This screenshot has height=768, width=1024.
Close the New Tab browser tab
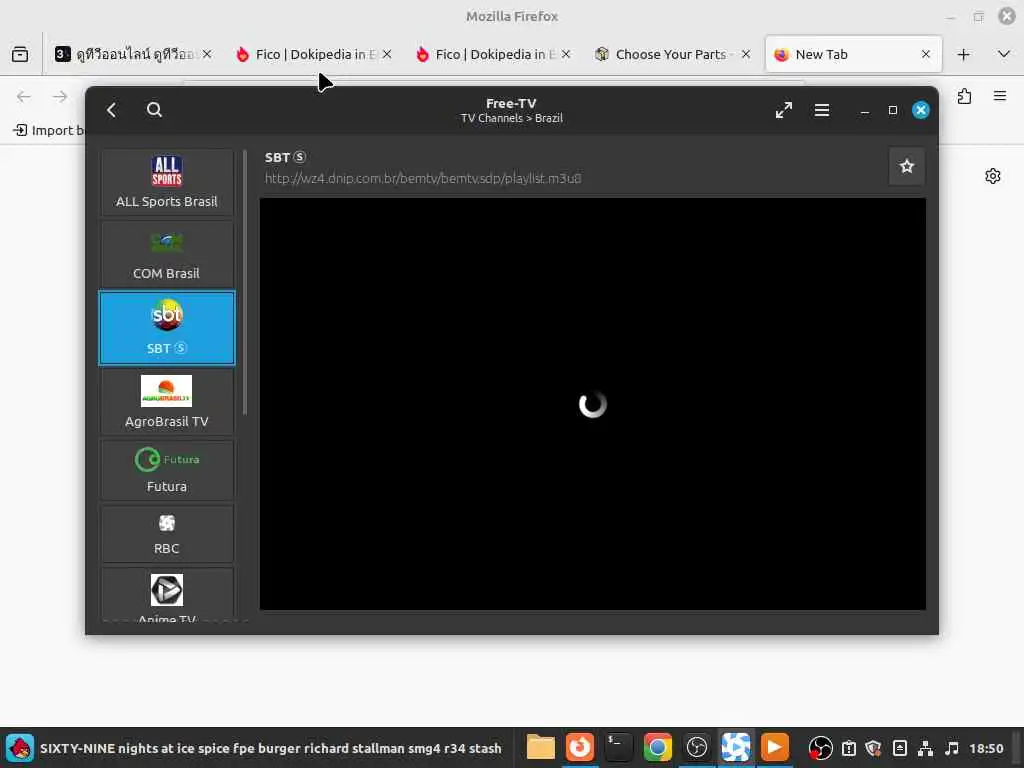pyautogui.click(x=925, y=54)
